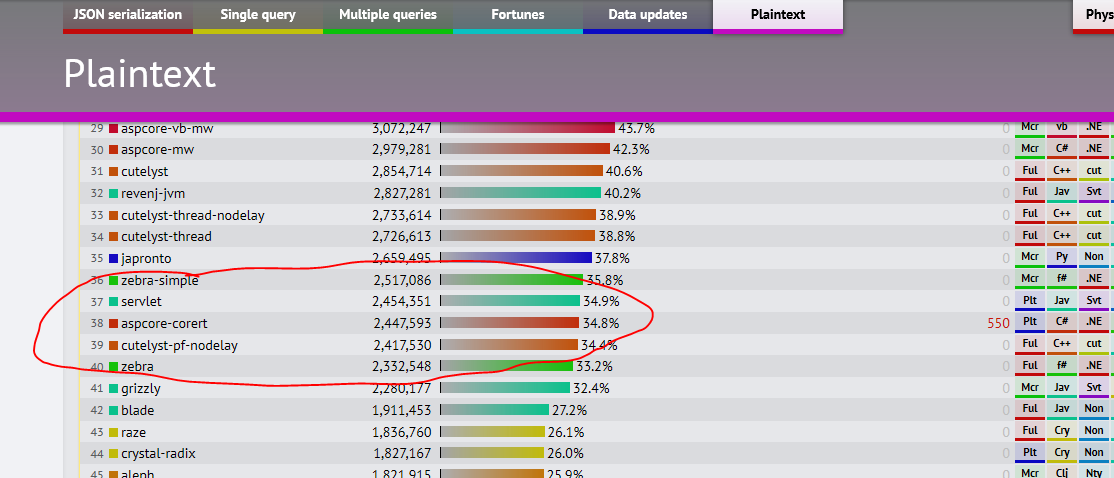Select the Multiple queries tab
This screenshot has width=1114, height=478.
click(388, 16)
